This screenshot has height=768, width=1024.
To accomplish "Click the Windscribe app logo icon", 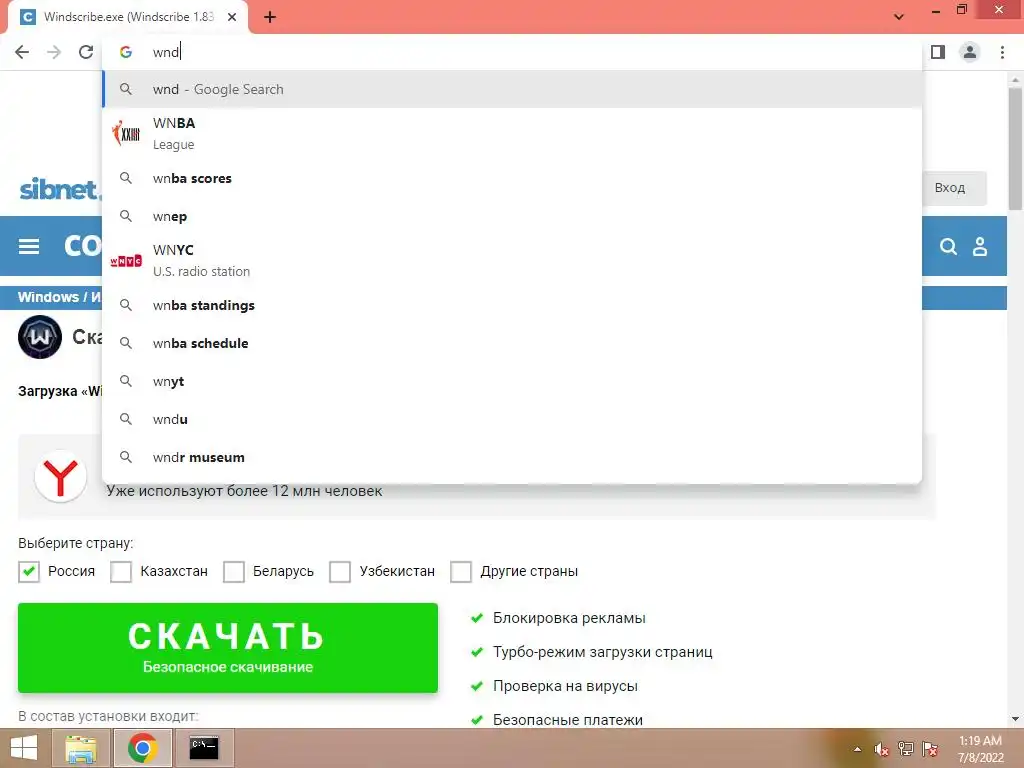I will tap(40, 337).
